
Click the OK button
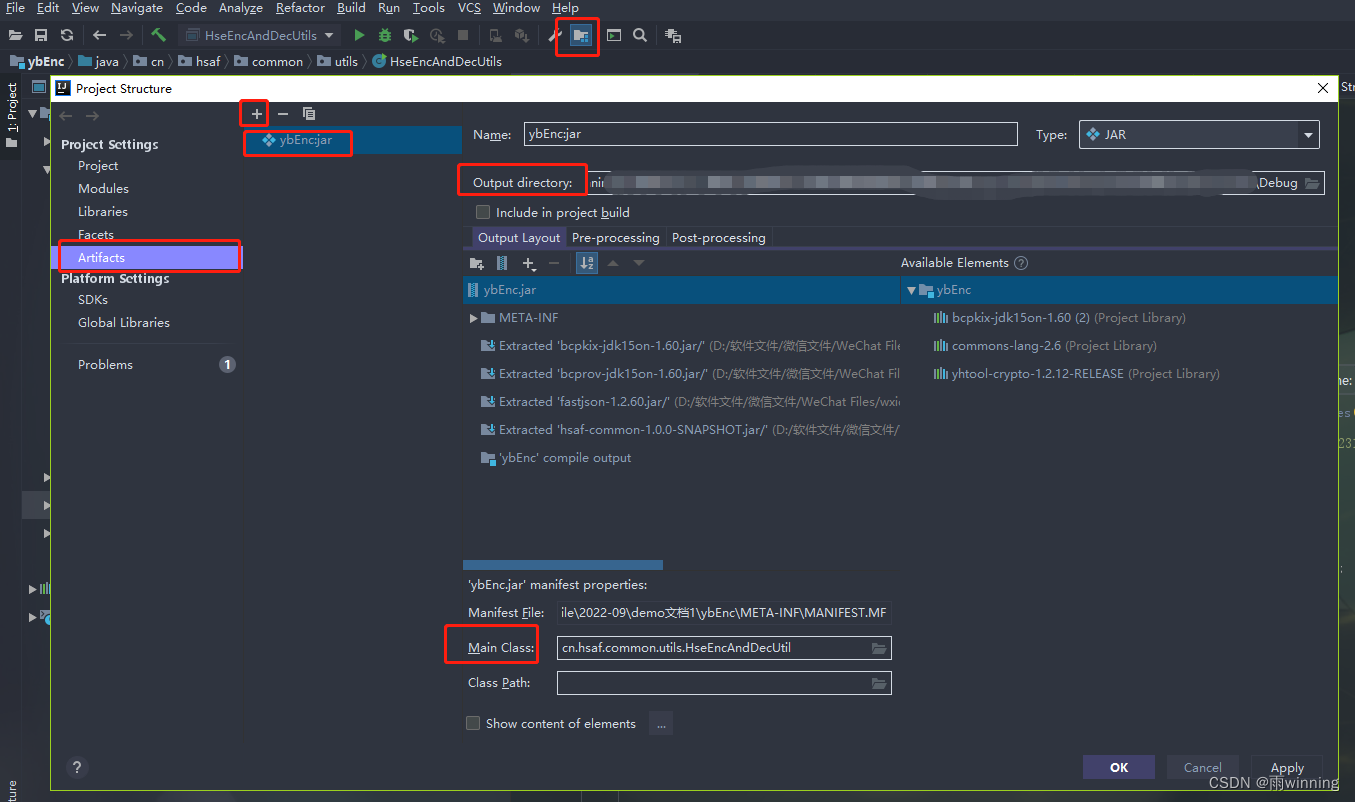click(1119, 767)
